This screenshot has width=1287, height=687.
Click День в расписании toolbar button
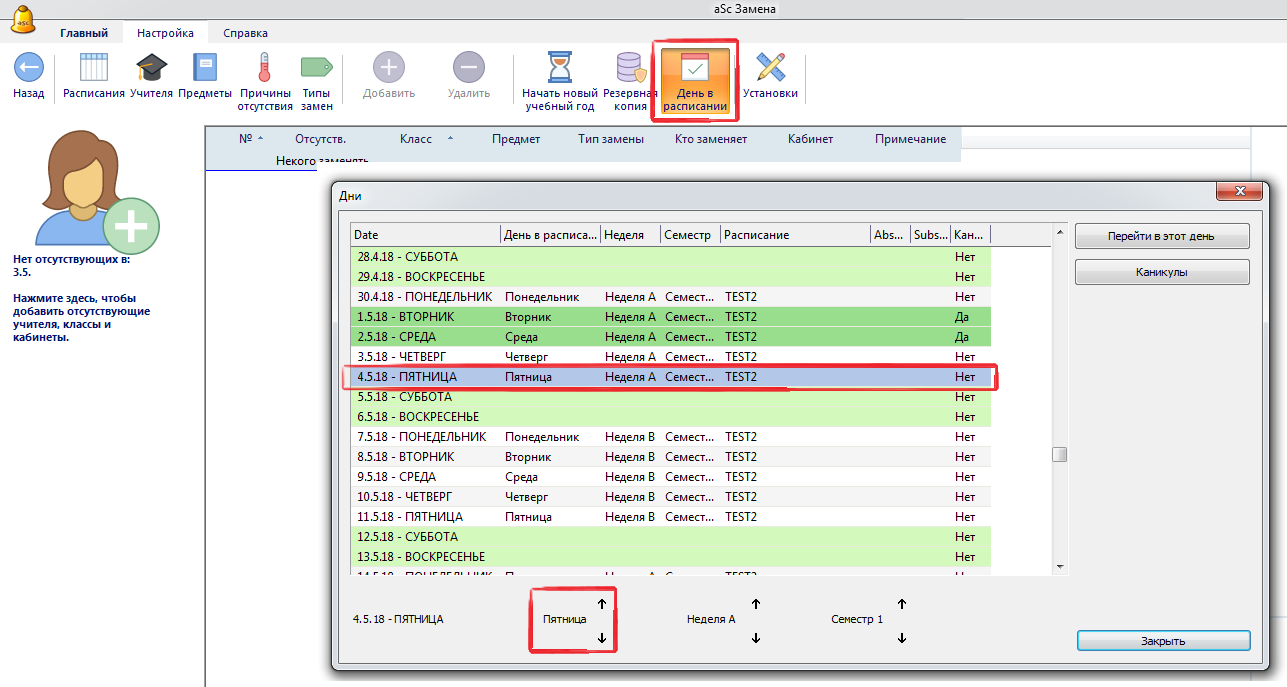click(x=694, y=80)
